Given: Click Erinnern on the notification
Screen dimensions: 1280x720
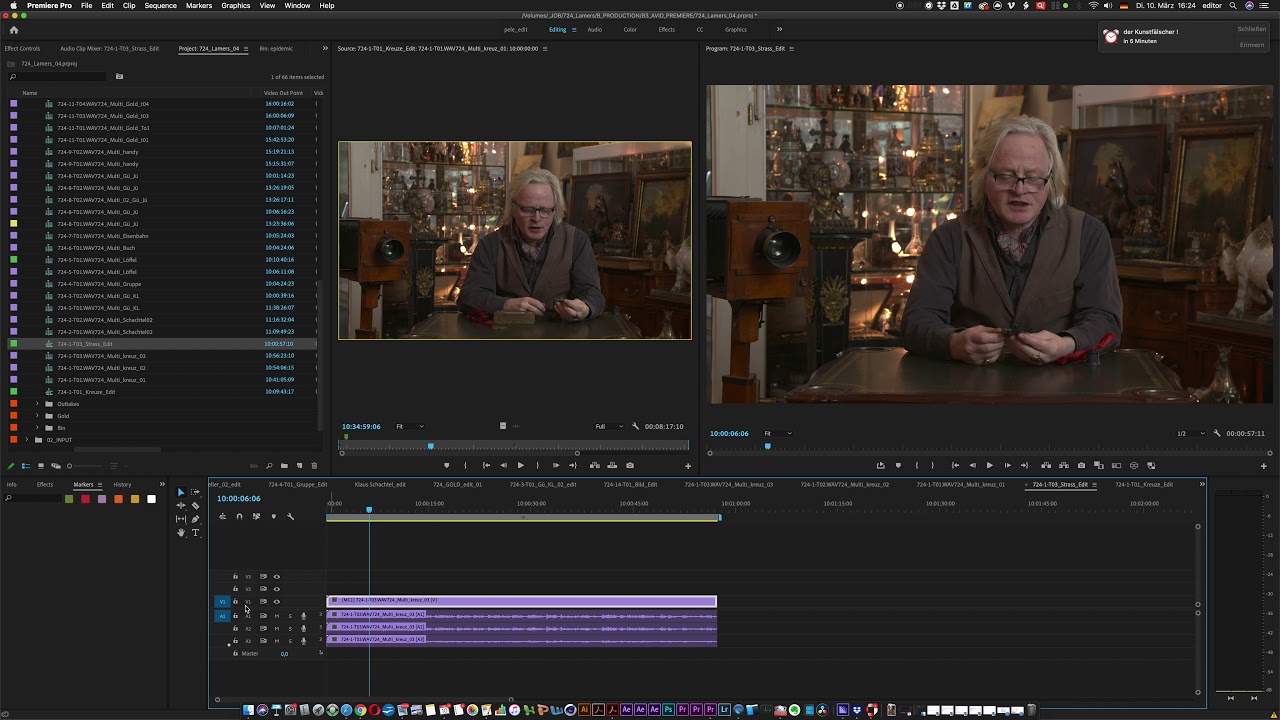Looking at the screenshot, I should click(1252, 45).
